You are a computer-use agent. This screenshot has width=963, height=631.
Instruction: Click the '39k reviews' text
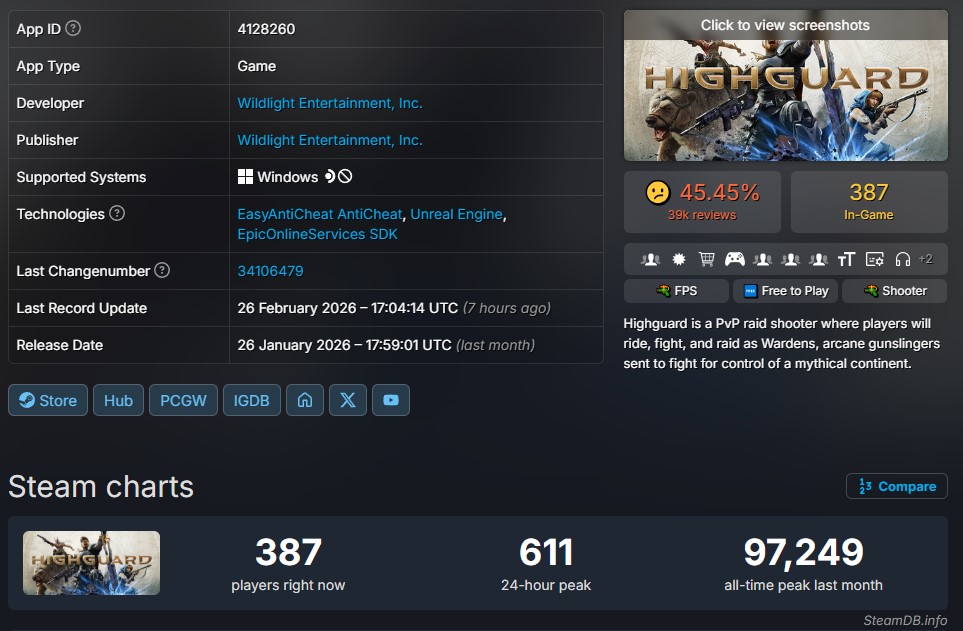[702, 215]
